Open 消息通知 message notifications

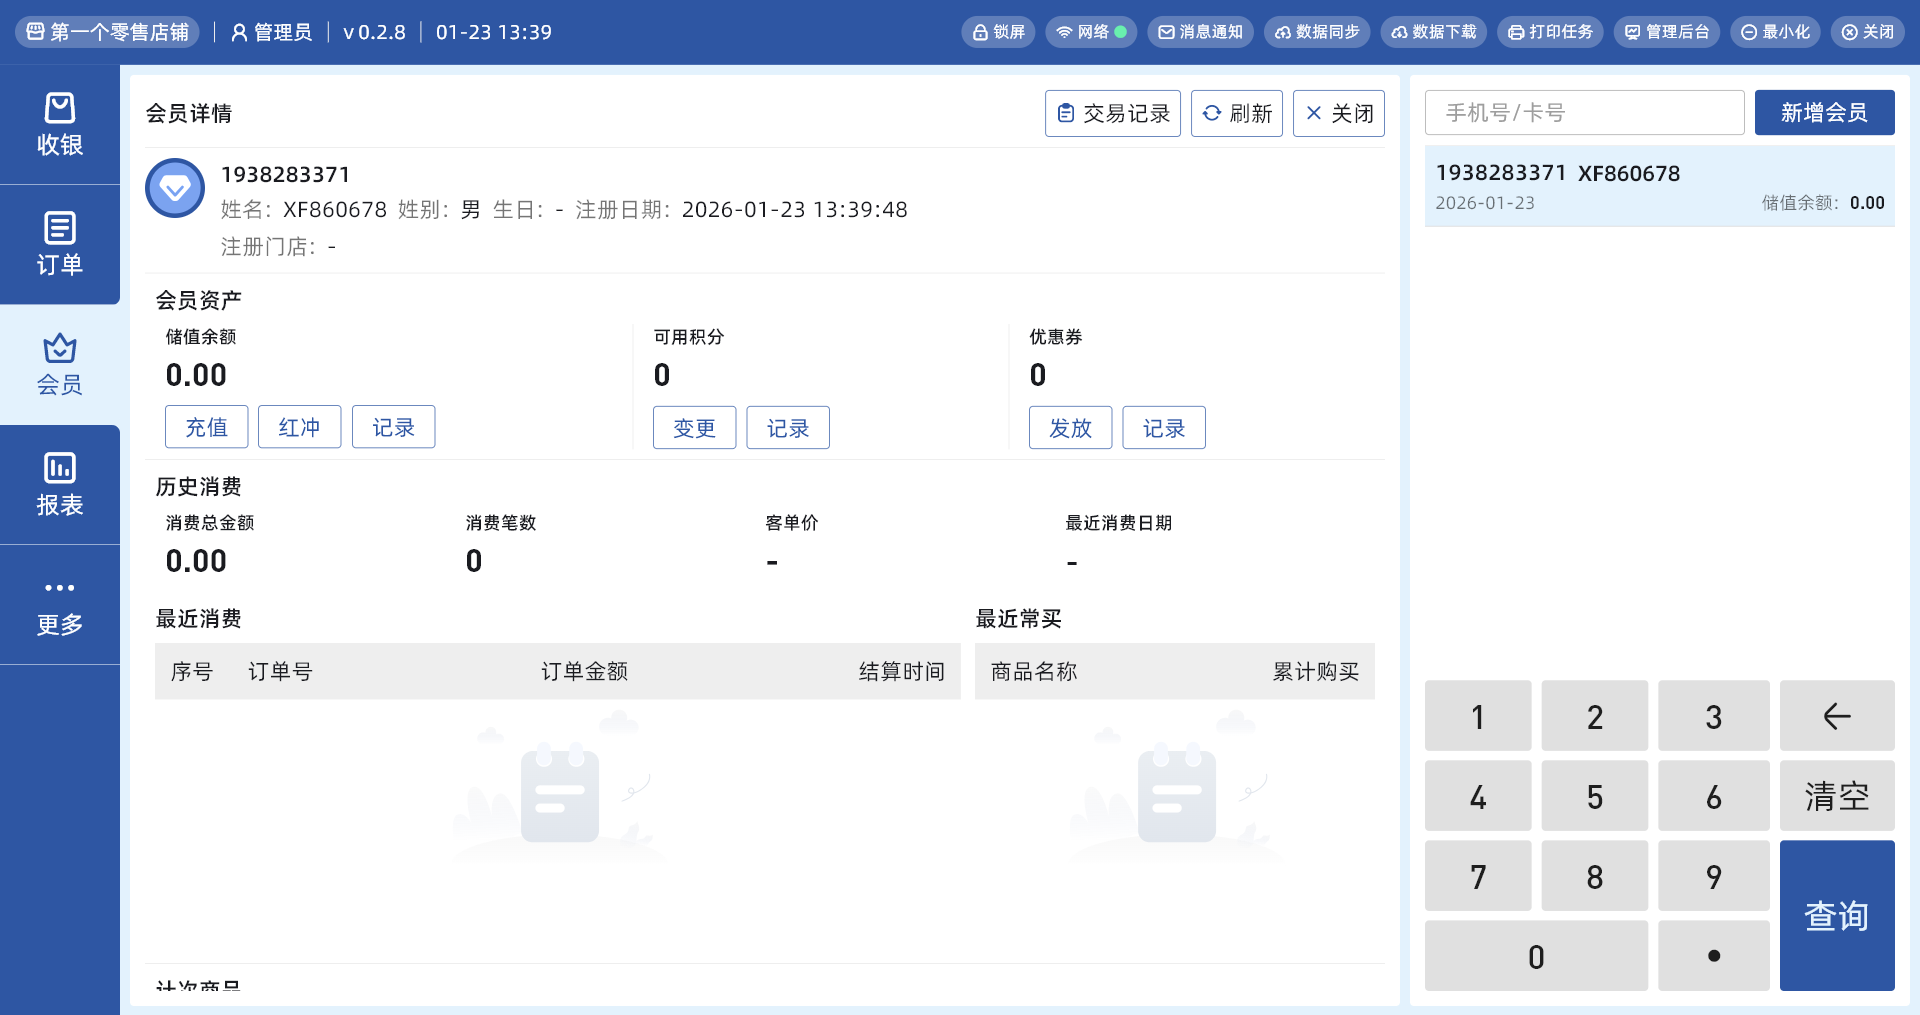tap(1200, 32)
